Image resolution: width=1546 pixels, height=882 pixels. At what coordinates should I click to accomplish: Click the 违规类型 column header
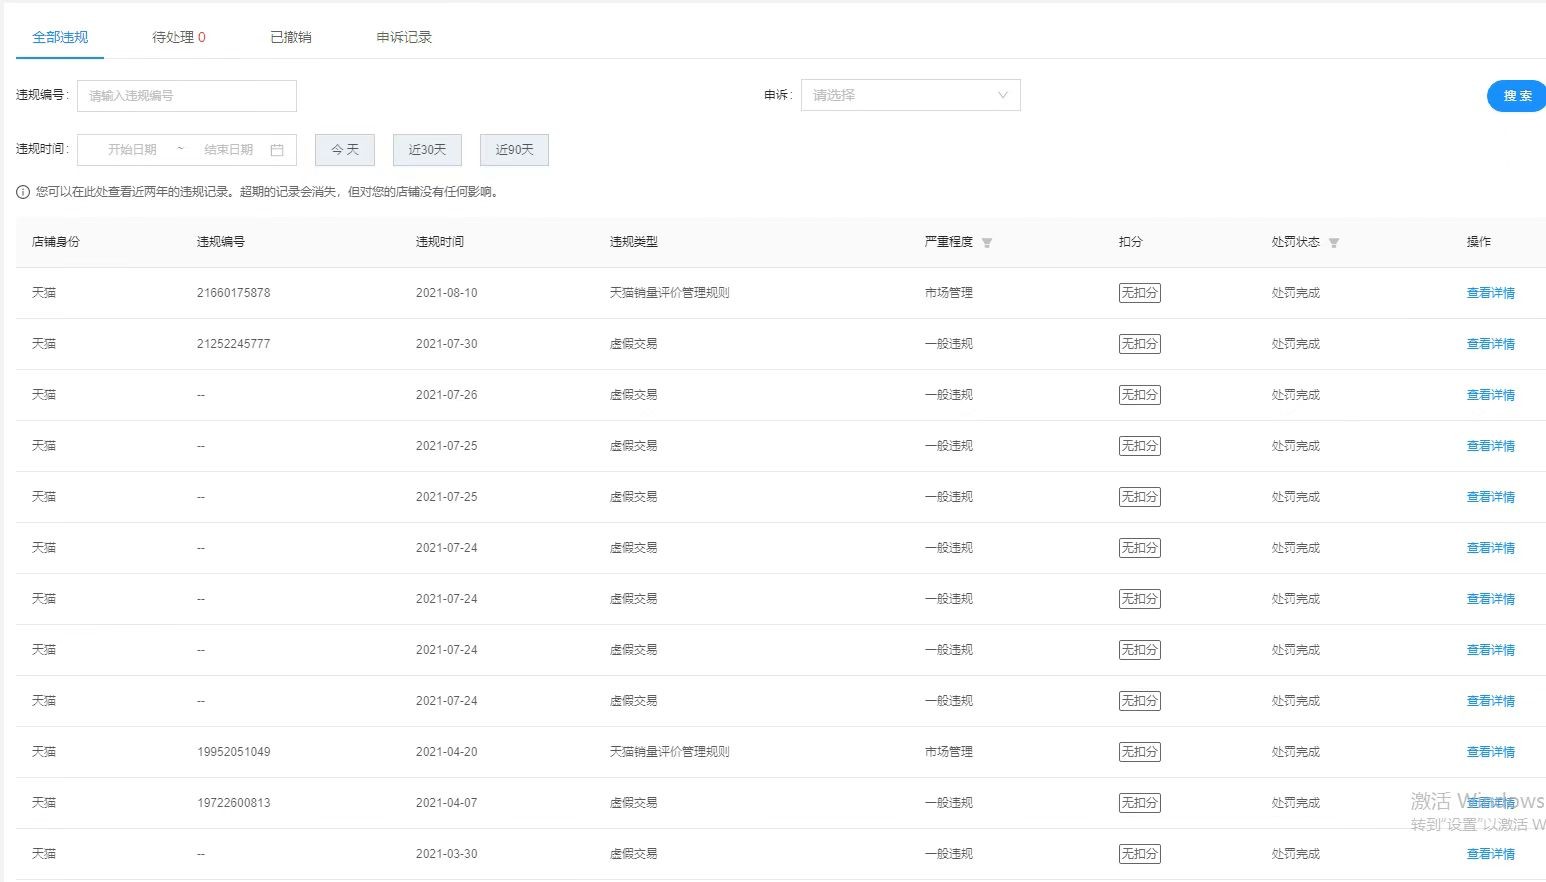coord(633,242)
